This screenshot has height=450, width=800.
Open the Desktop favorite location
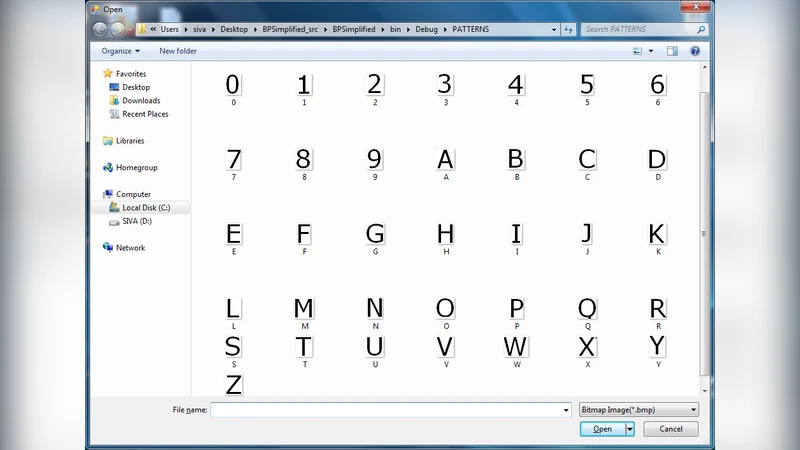[x=136, y=87]
